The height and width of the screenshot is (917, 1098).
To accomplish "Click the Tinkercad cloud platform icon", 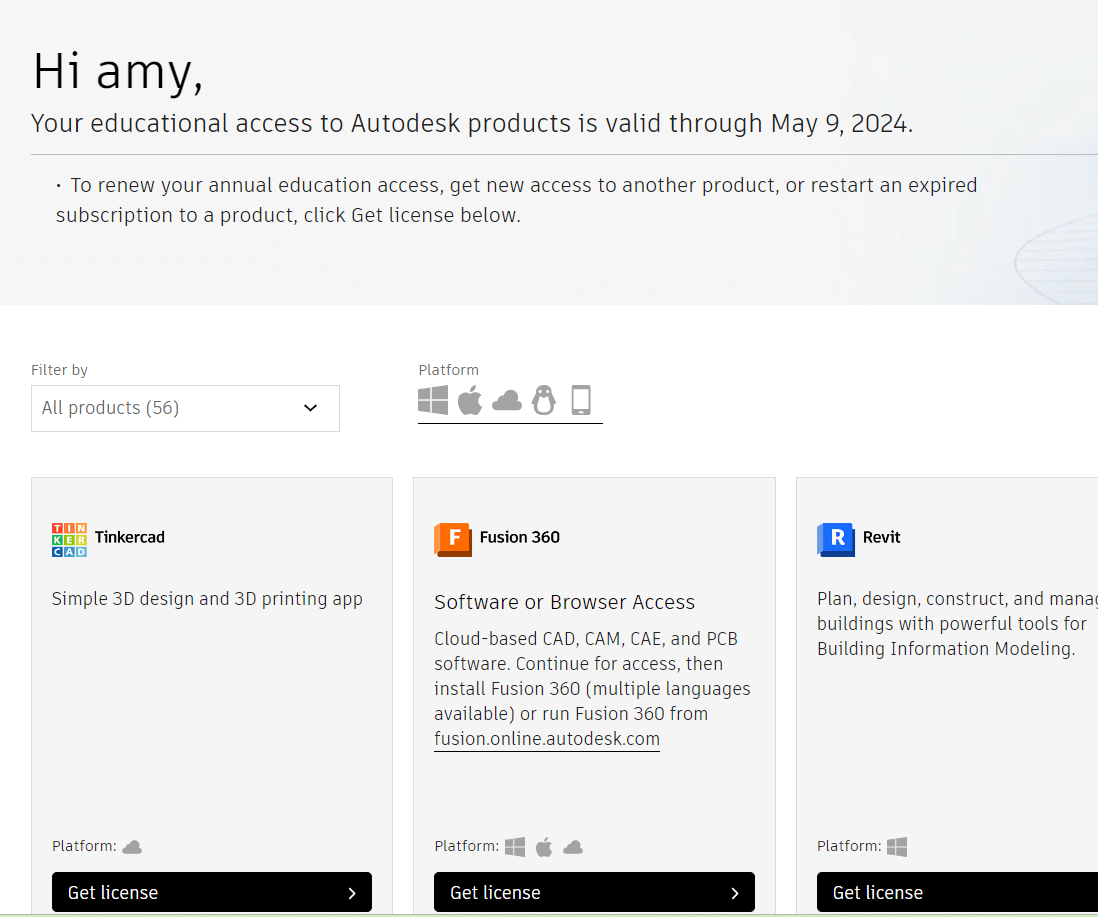I will click(x=132, y=847).
